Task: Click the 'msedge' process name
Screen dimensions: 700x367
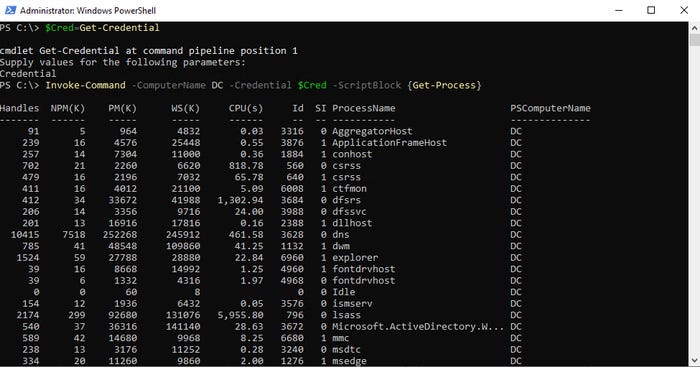Action: [x=350, y=361]
